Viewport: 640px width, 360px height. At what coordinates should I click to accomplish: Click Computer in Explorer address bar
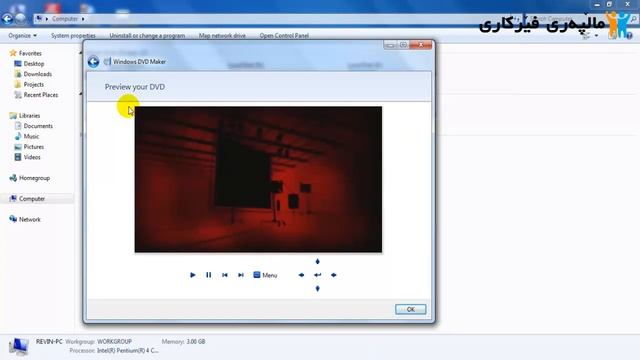pos(64,19)
